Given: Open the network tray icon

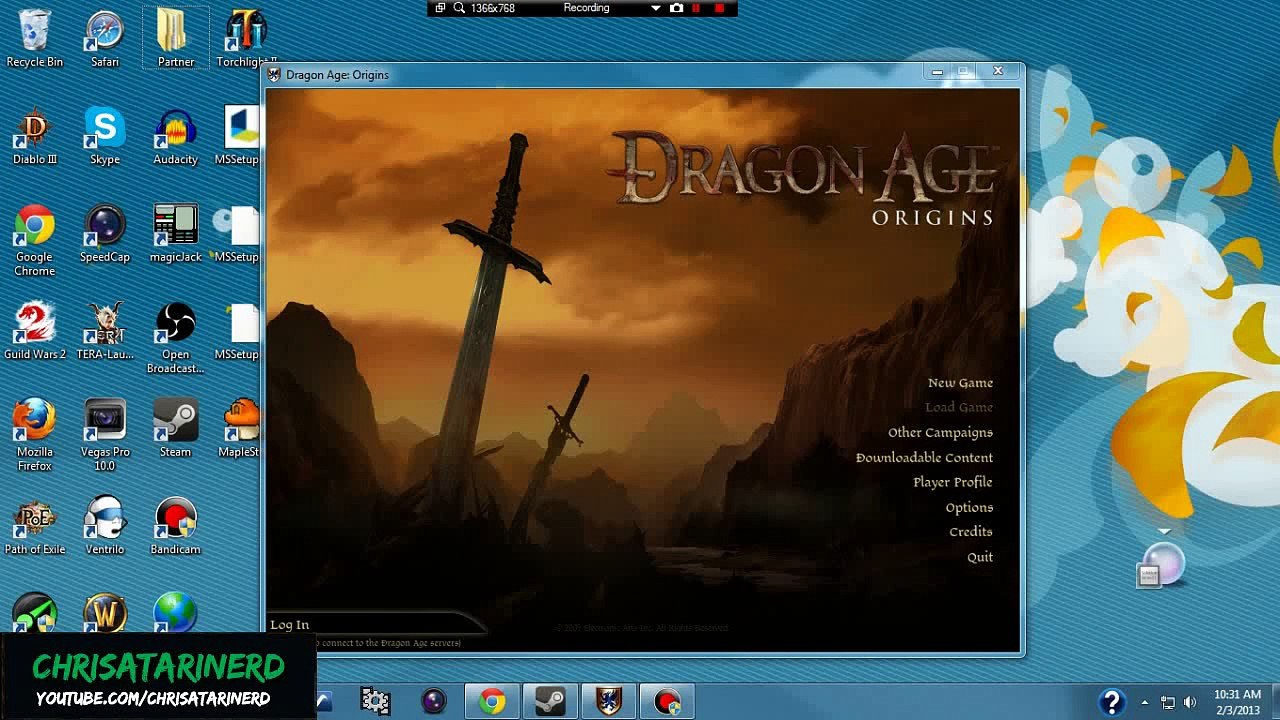Looking at the screenshot, I should [1167, 702].
